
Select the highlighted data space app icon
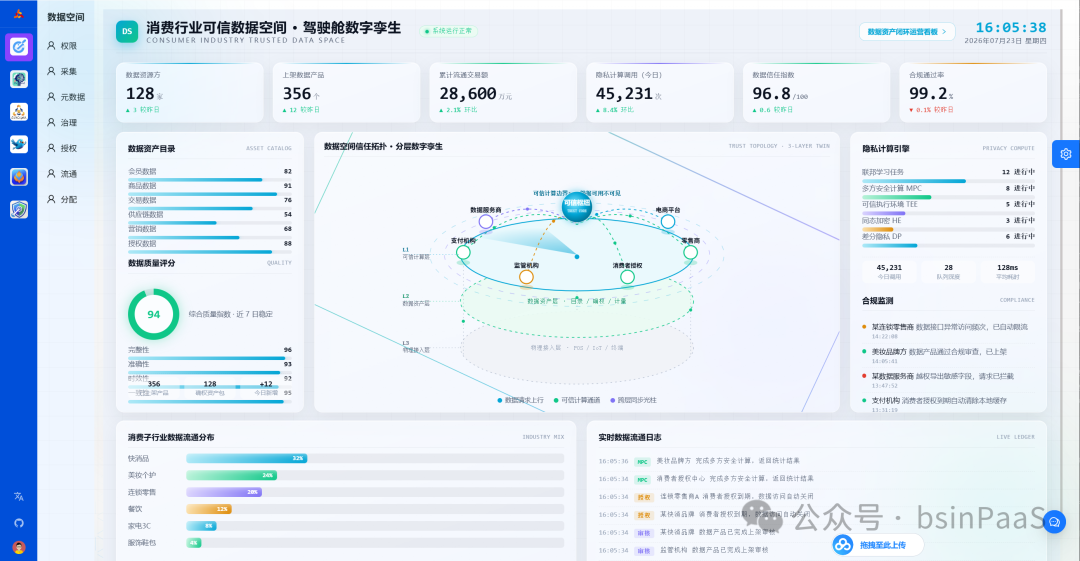tap(19, 47)
